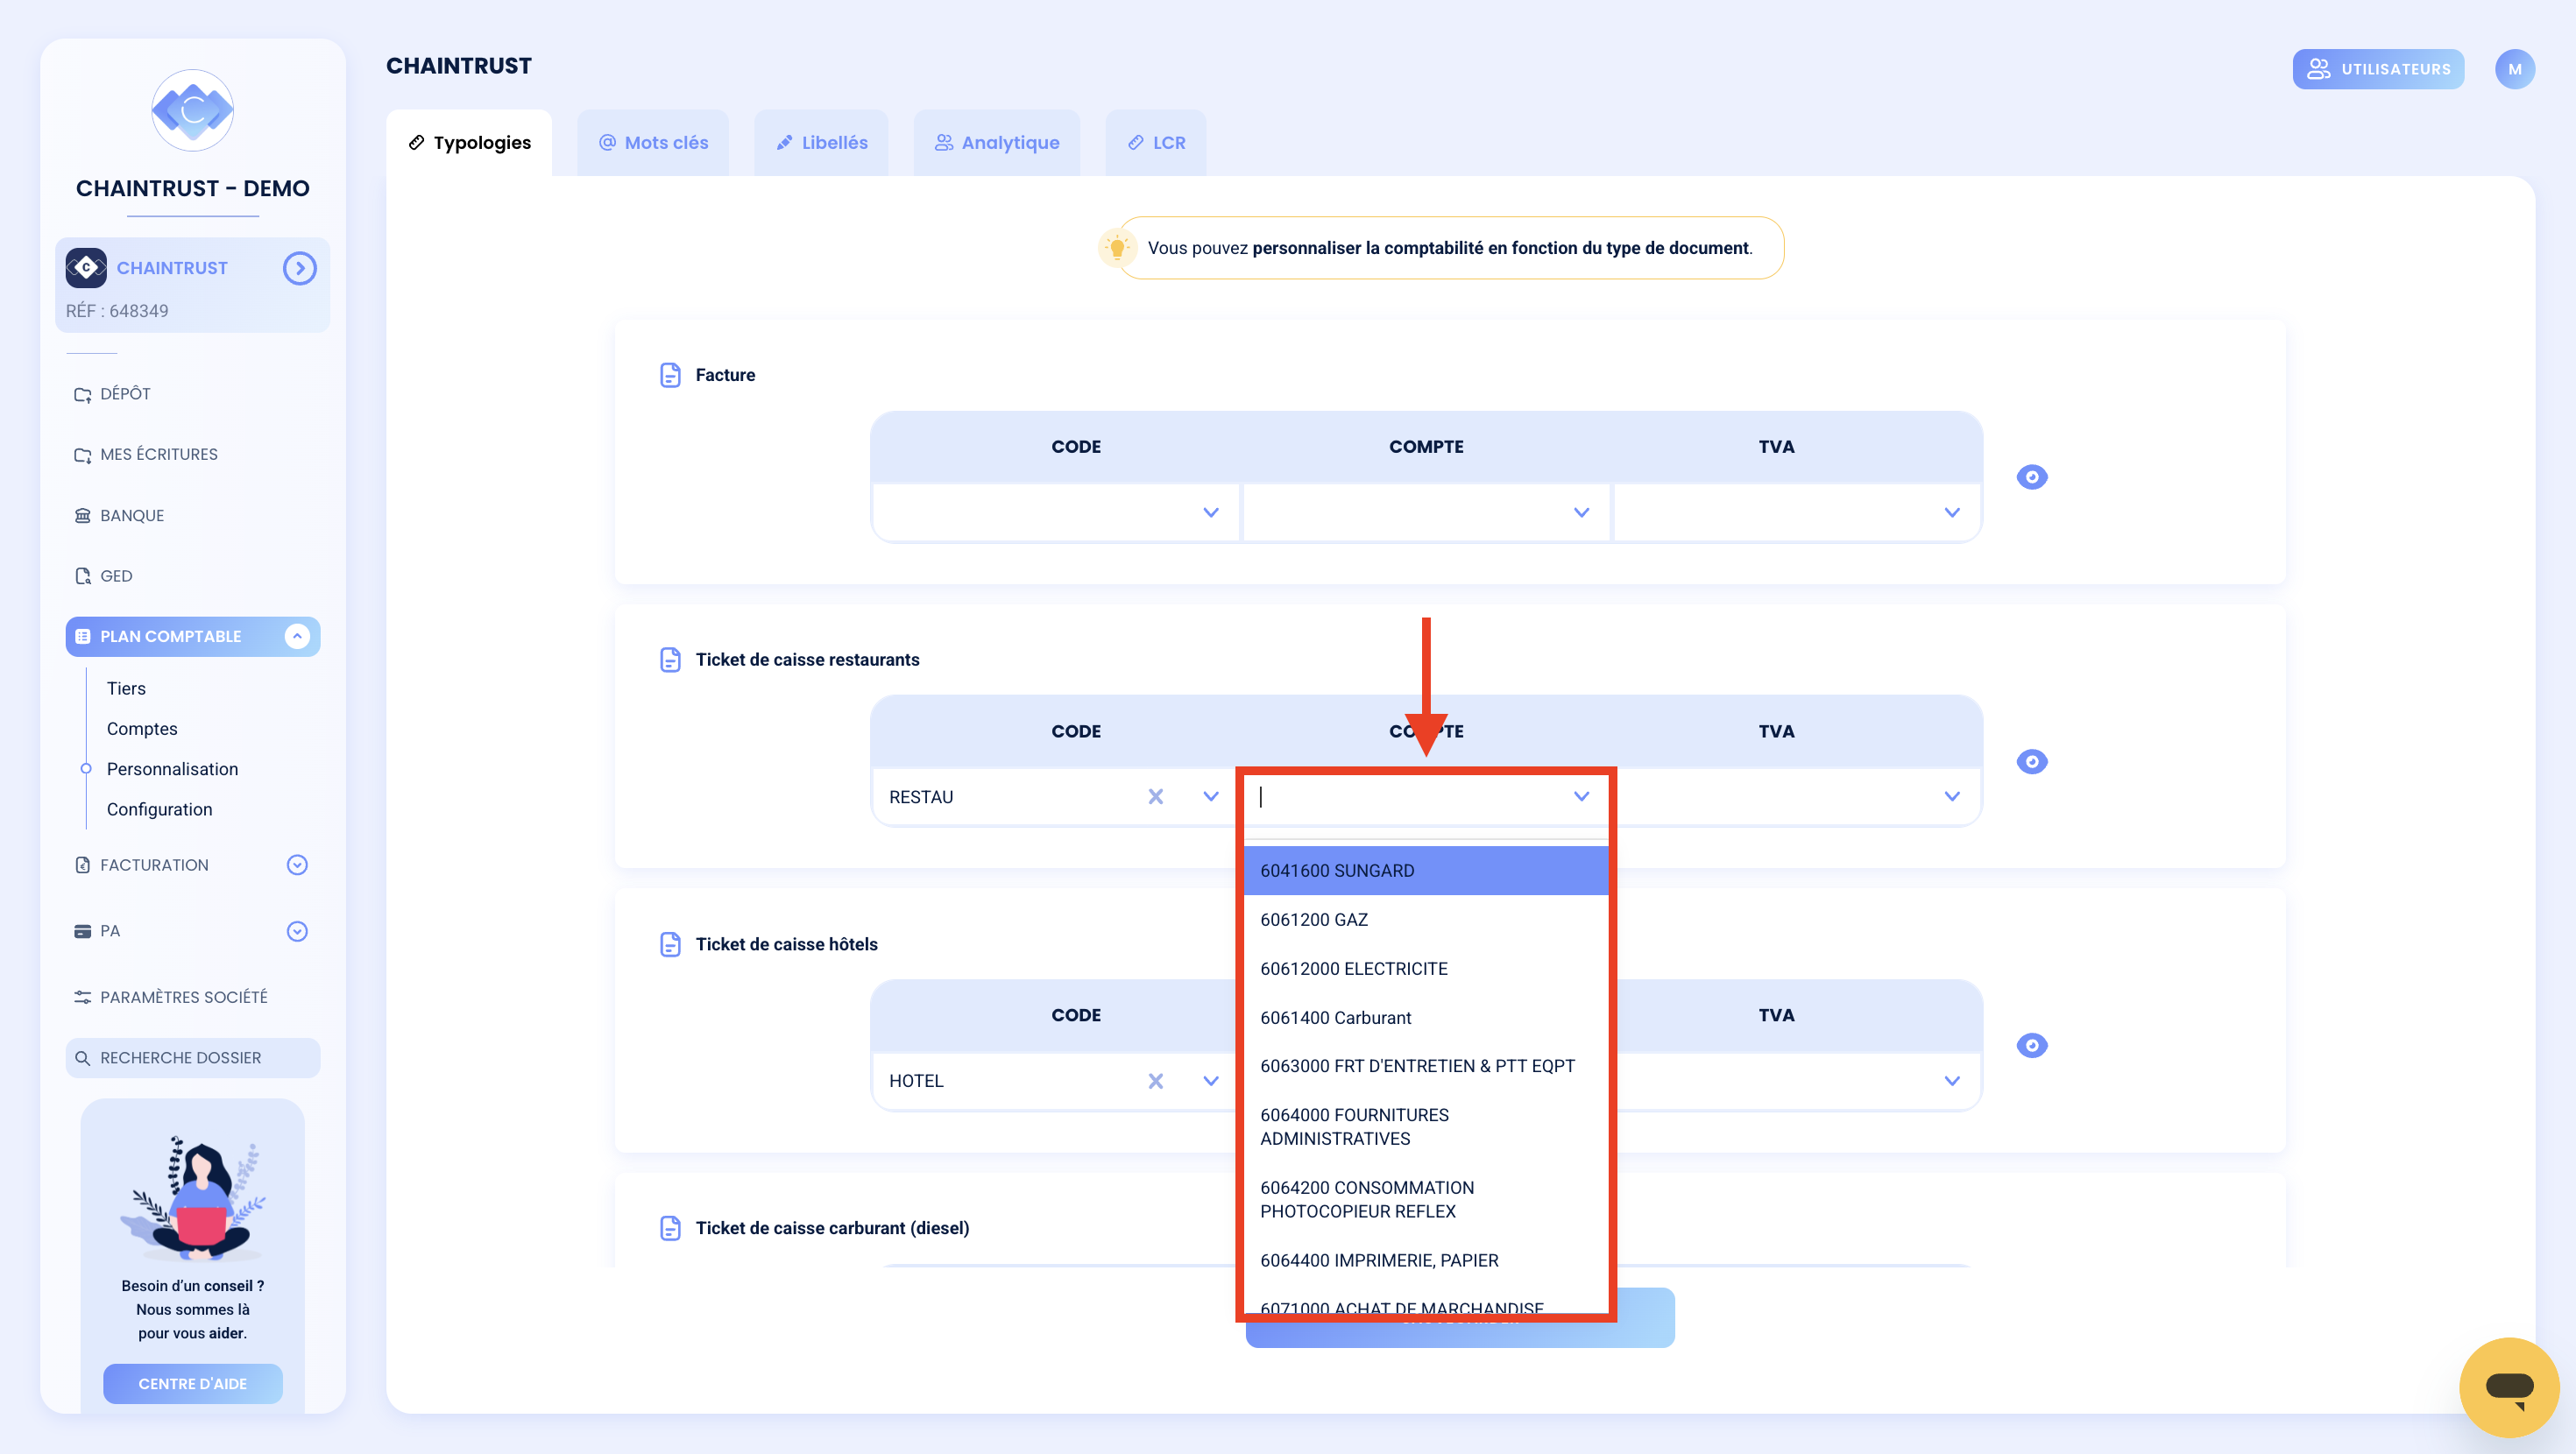Click the Ticket de caisse restaurants document icon
The image size is (2576, 1454).
click(670, 660)
